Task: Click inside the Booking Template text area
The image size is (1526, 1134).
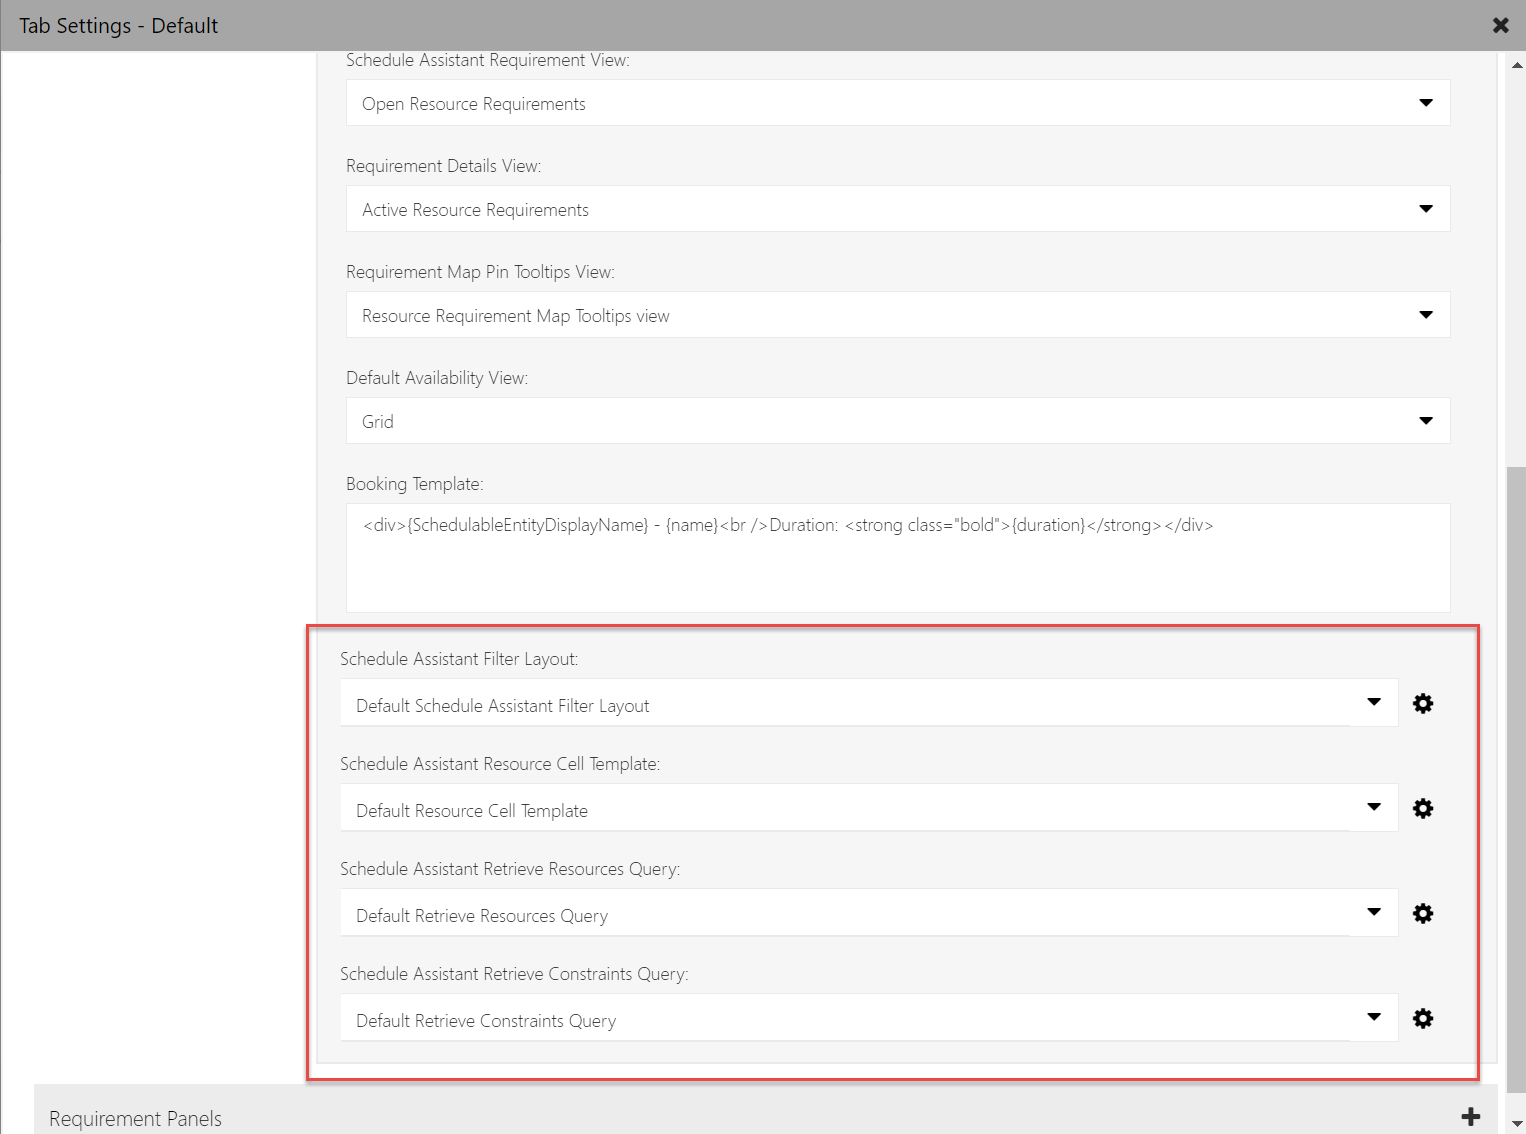Action: point(897,557)
